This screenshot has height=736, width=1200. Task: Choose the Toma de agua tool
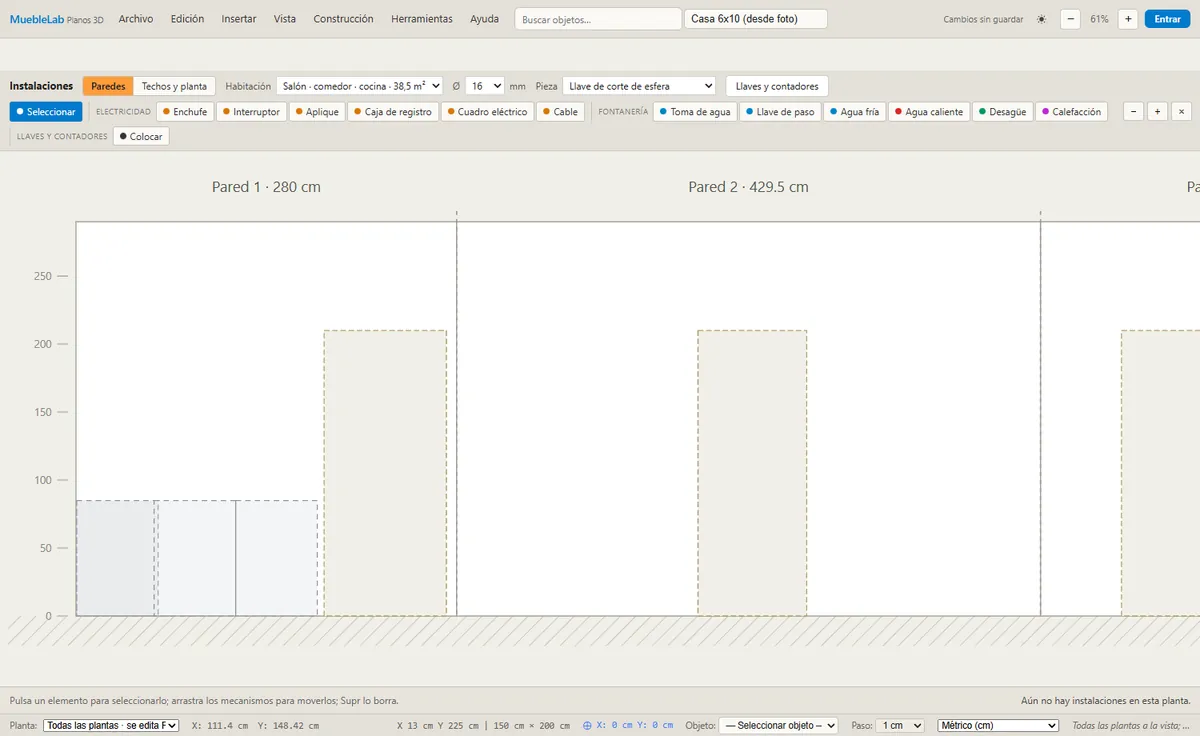point(695,112)
